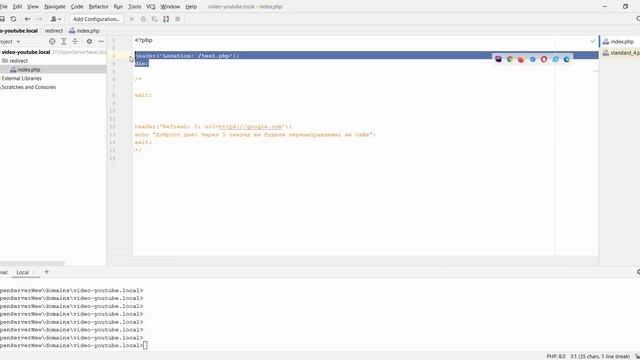Click the <?php line in editor
Image resolution: width=640 pixels, height=360 pixels.
click(x=143, y=40)
